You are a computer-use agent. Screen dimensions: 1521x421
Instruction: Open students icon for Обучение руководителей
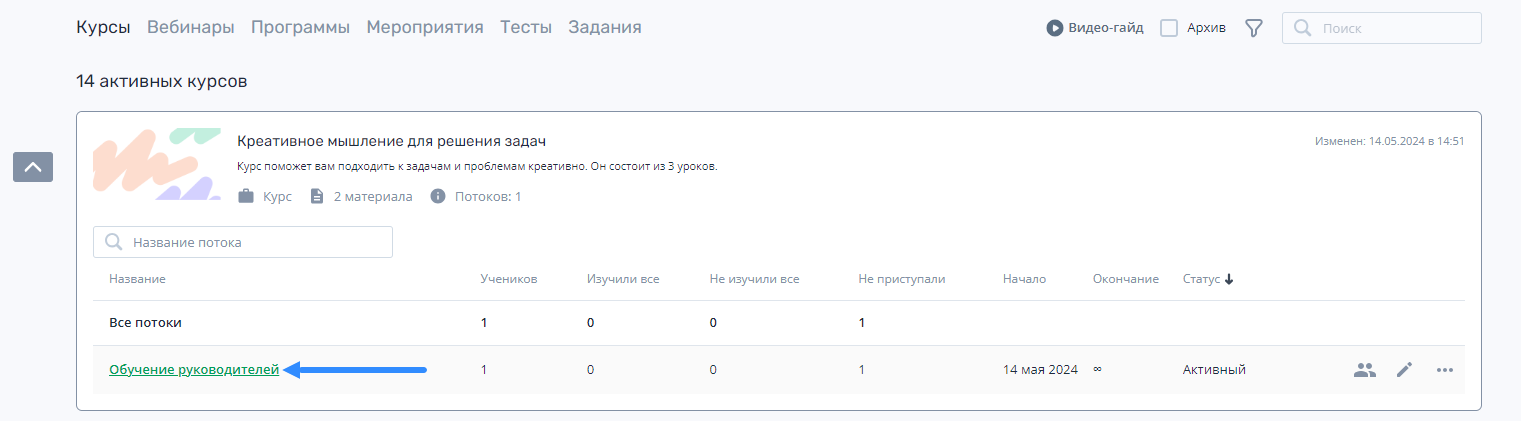pos(1365,370)
